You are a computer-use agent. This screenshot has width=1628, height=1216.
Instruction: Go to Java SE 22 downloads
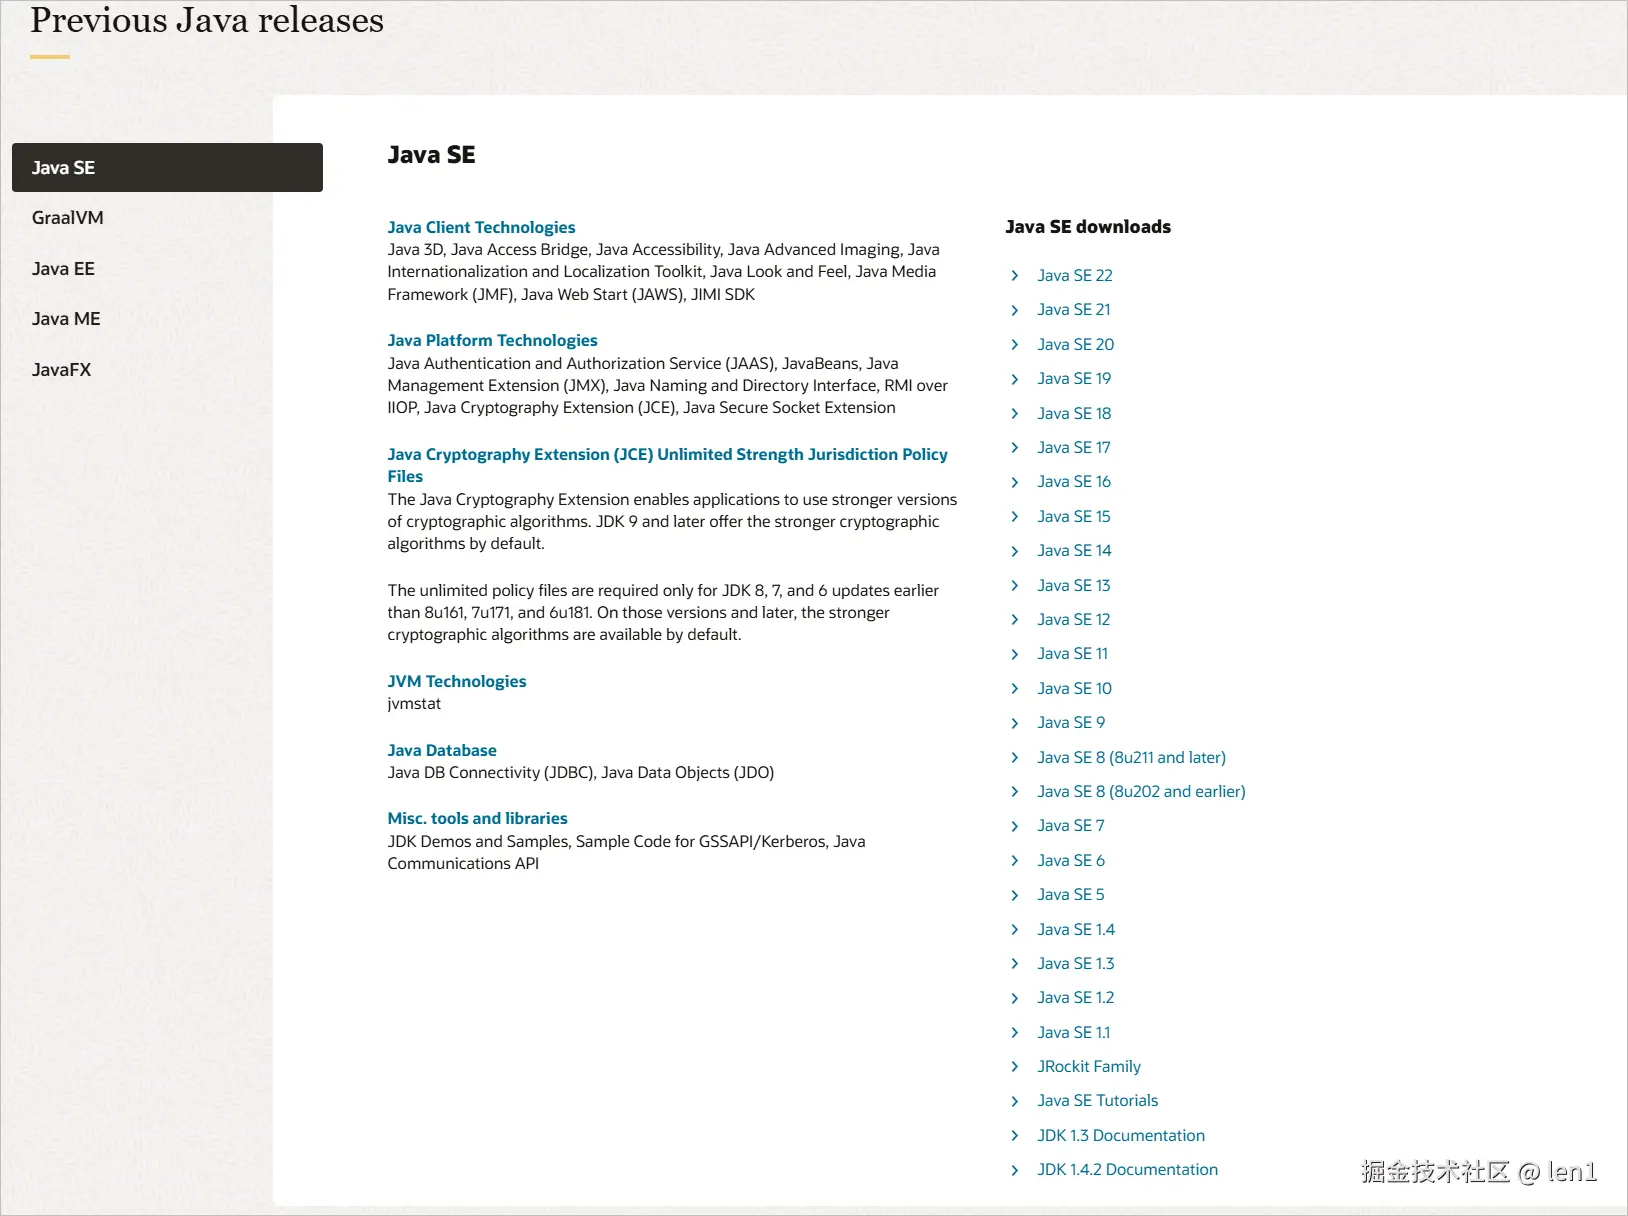(x=1074, y=275)
